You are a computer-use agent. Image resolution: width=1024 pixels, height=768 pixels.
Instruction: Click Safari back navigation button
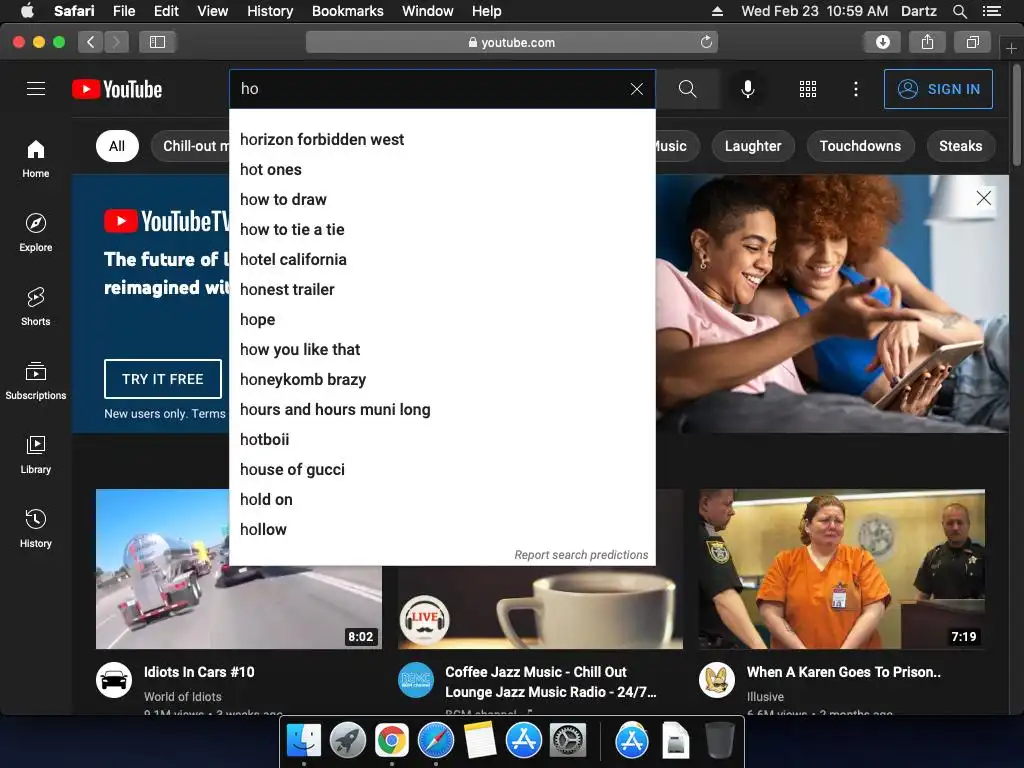(x=91, y=42)
